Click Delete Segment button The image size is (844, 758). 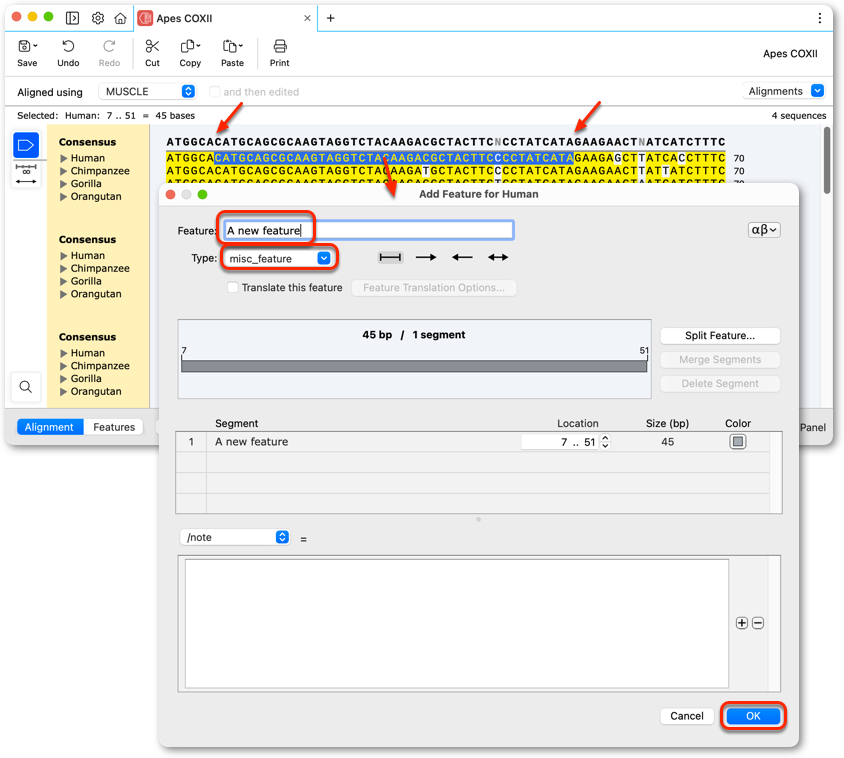coord(720,384)
